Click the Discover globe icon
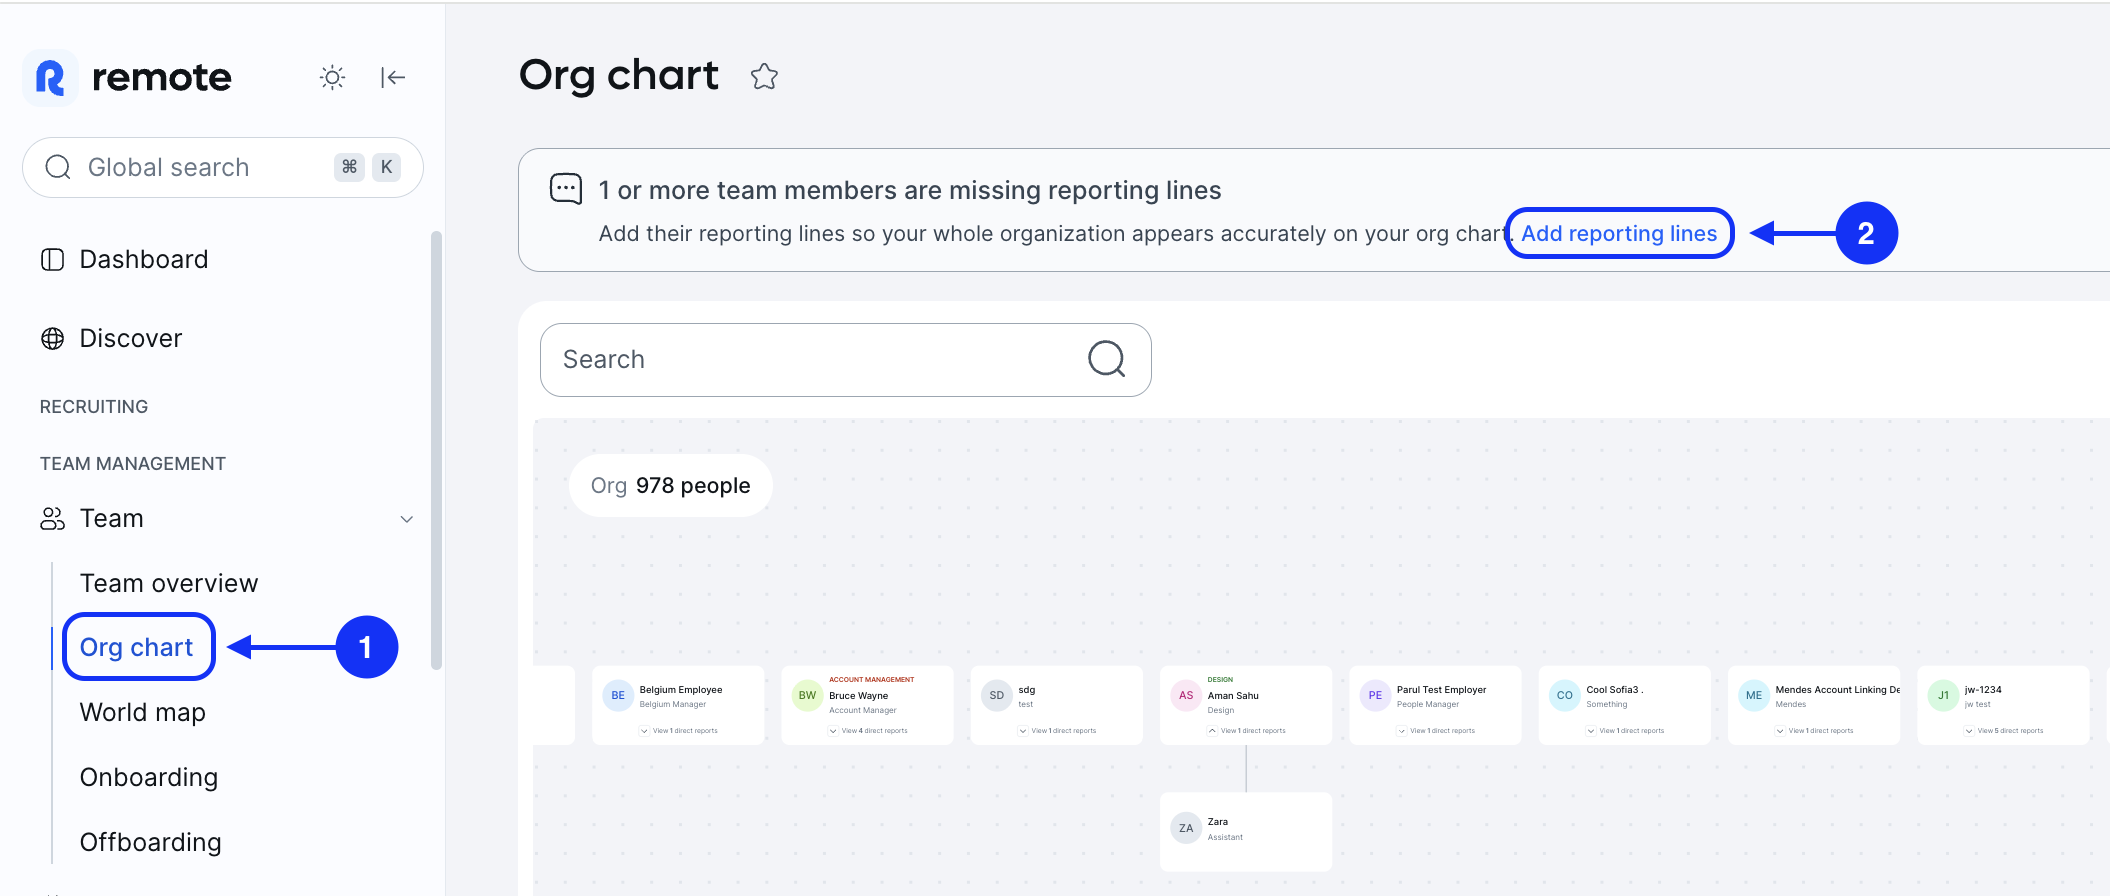This screenshot has width=2110, height=896. click(52, 339)
